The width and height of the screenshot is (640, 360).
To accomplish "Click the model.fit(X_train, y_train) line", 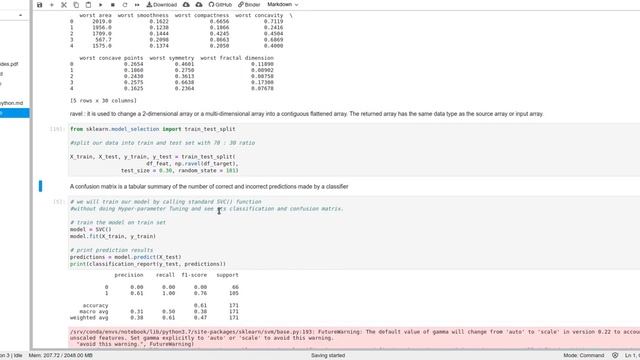I will [x=113, y=236].
